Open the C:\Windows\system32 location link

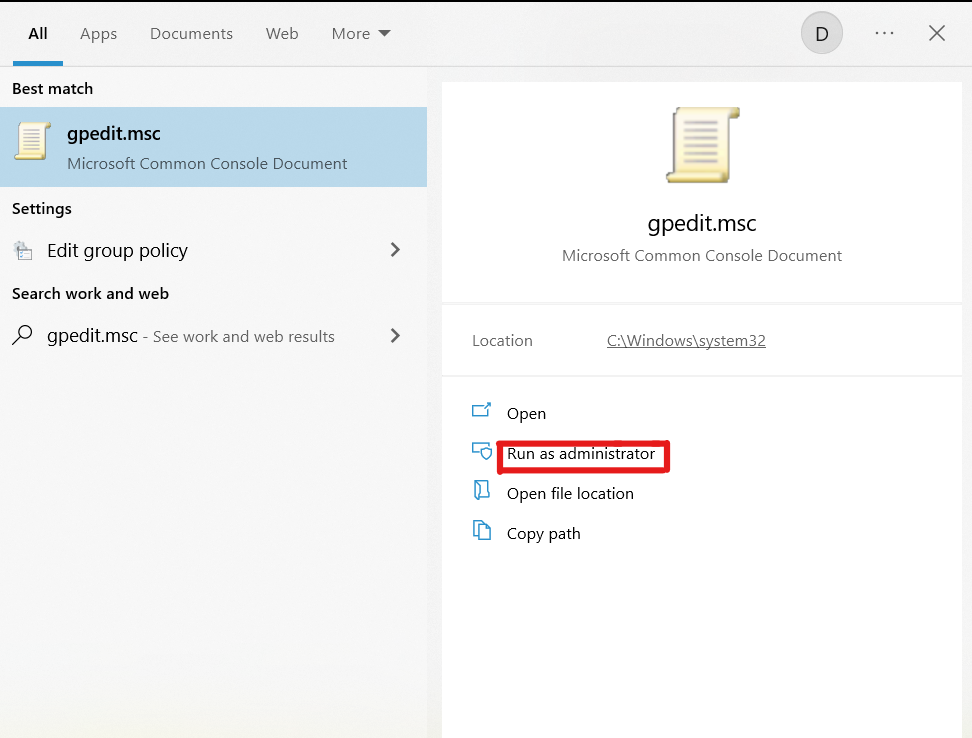pos(686,341)
